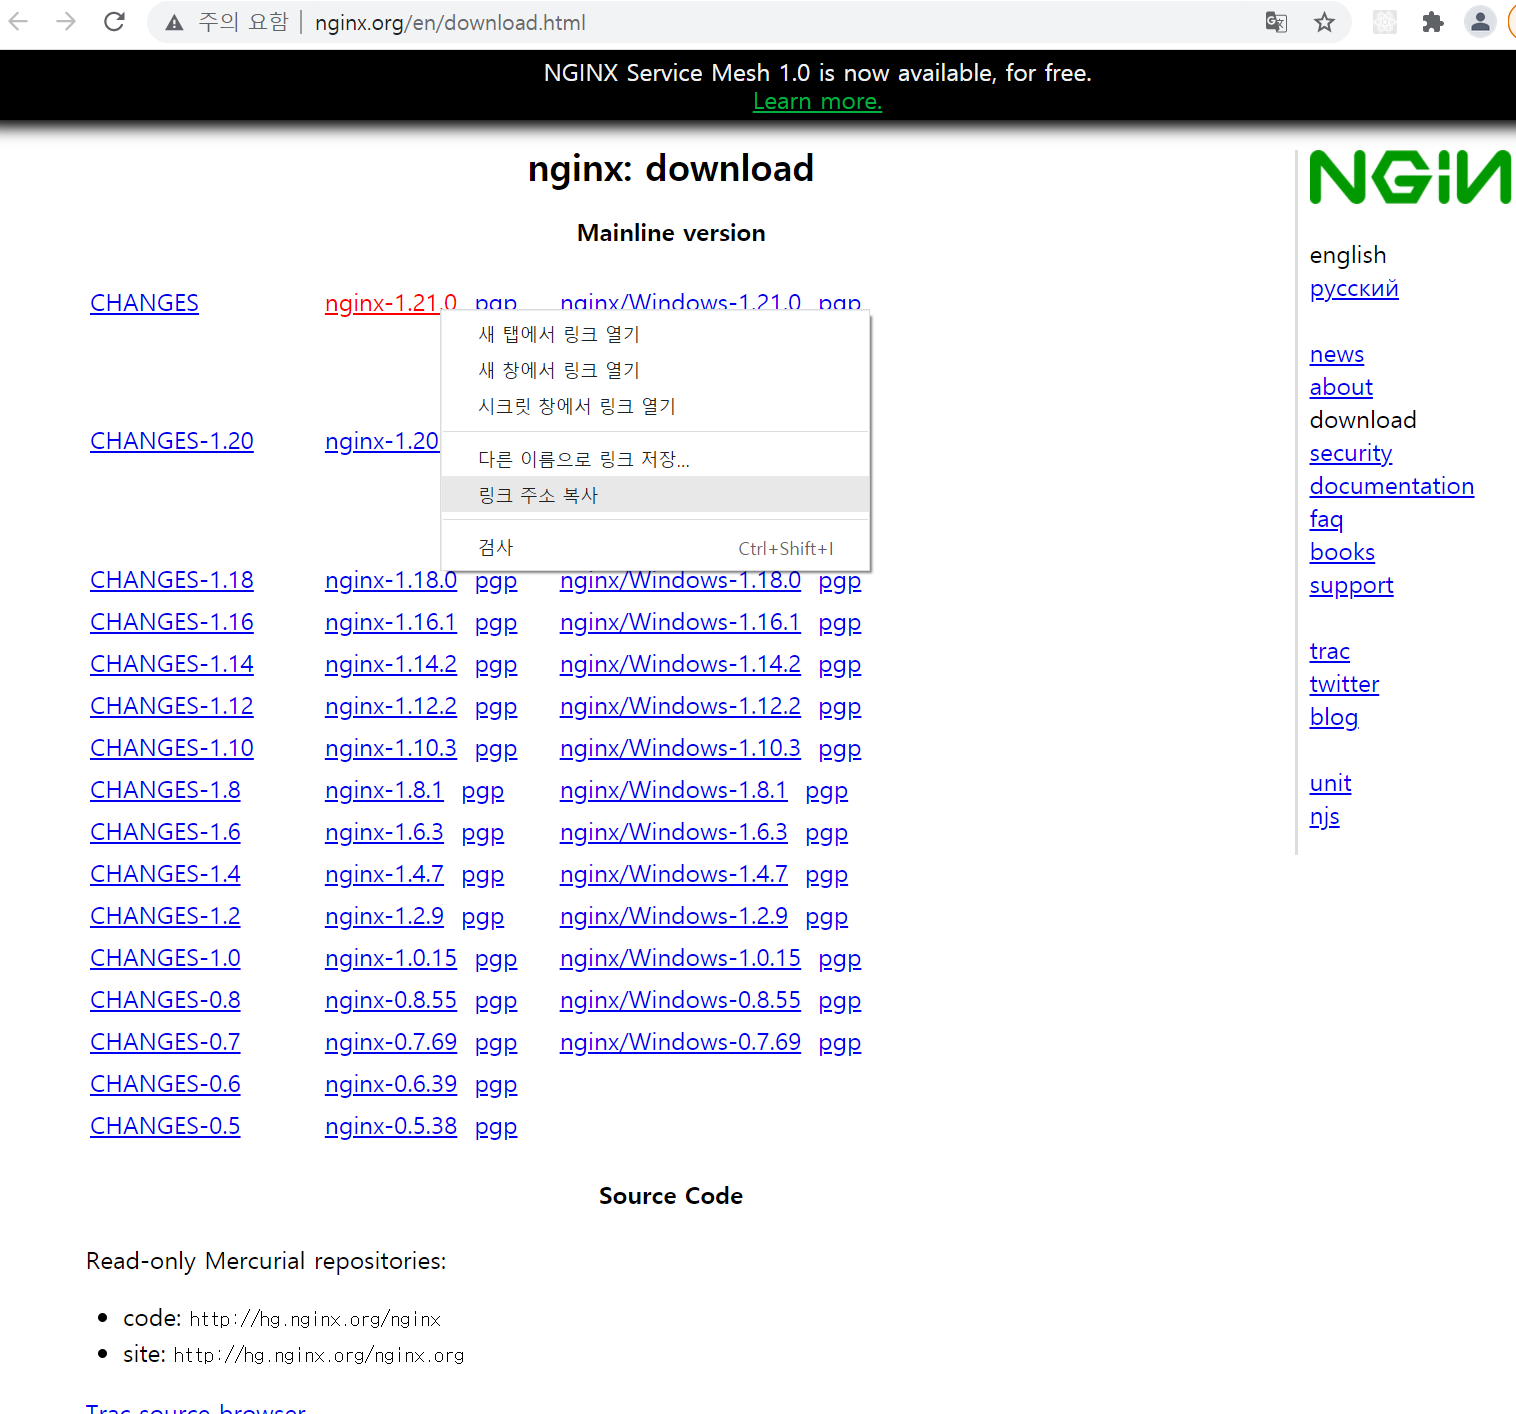The image size is (1516, 1414).
Task: Click the 'Mainline version' heading text
Action: 671,233
